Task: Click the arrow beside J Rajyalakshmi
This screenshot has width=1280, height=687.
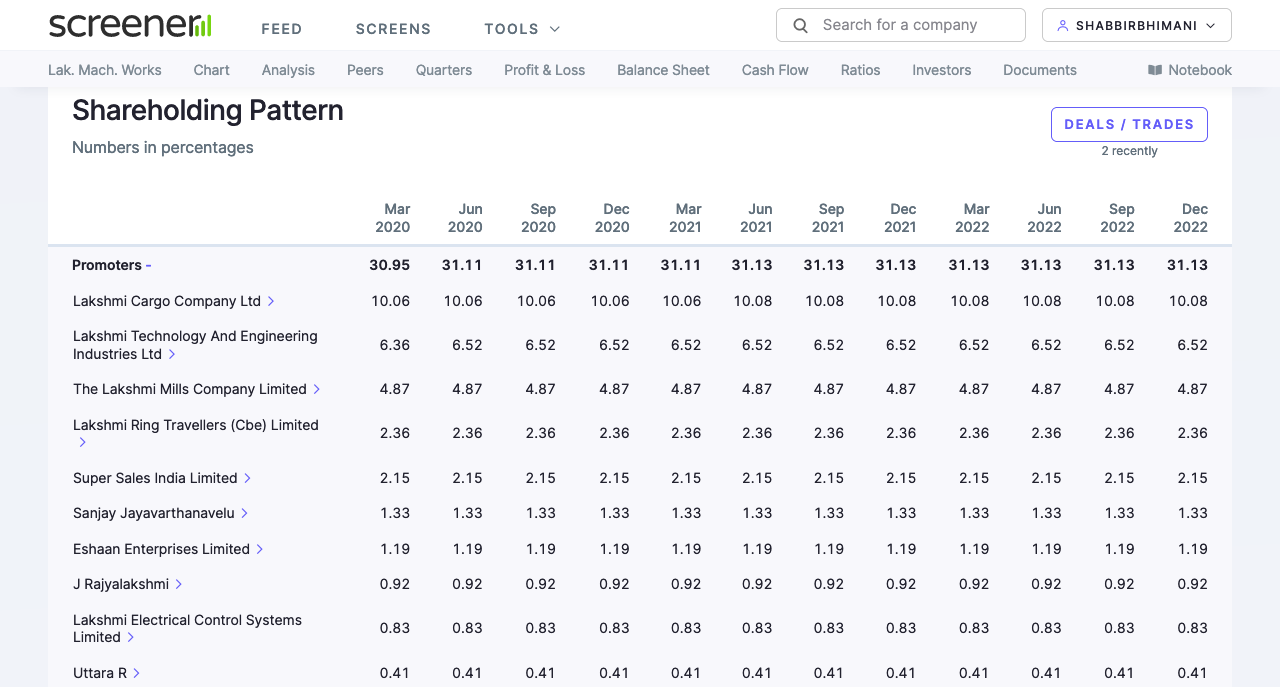Action: click(x=179, y=584)
